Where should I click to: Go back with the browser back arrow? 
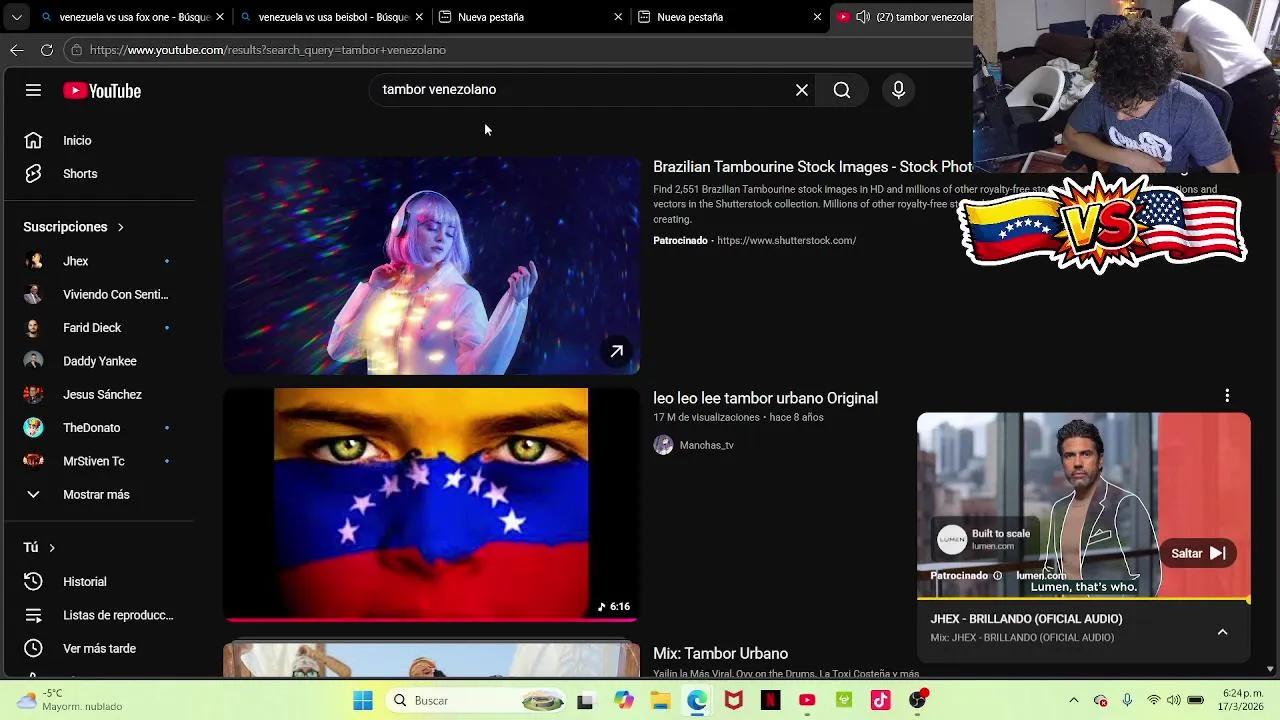[x=17, y=50]
